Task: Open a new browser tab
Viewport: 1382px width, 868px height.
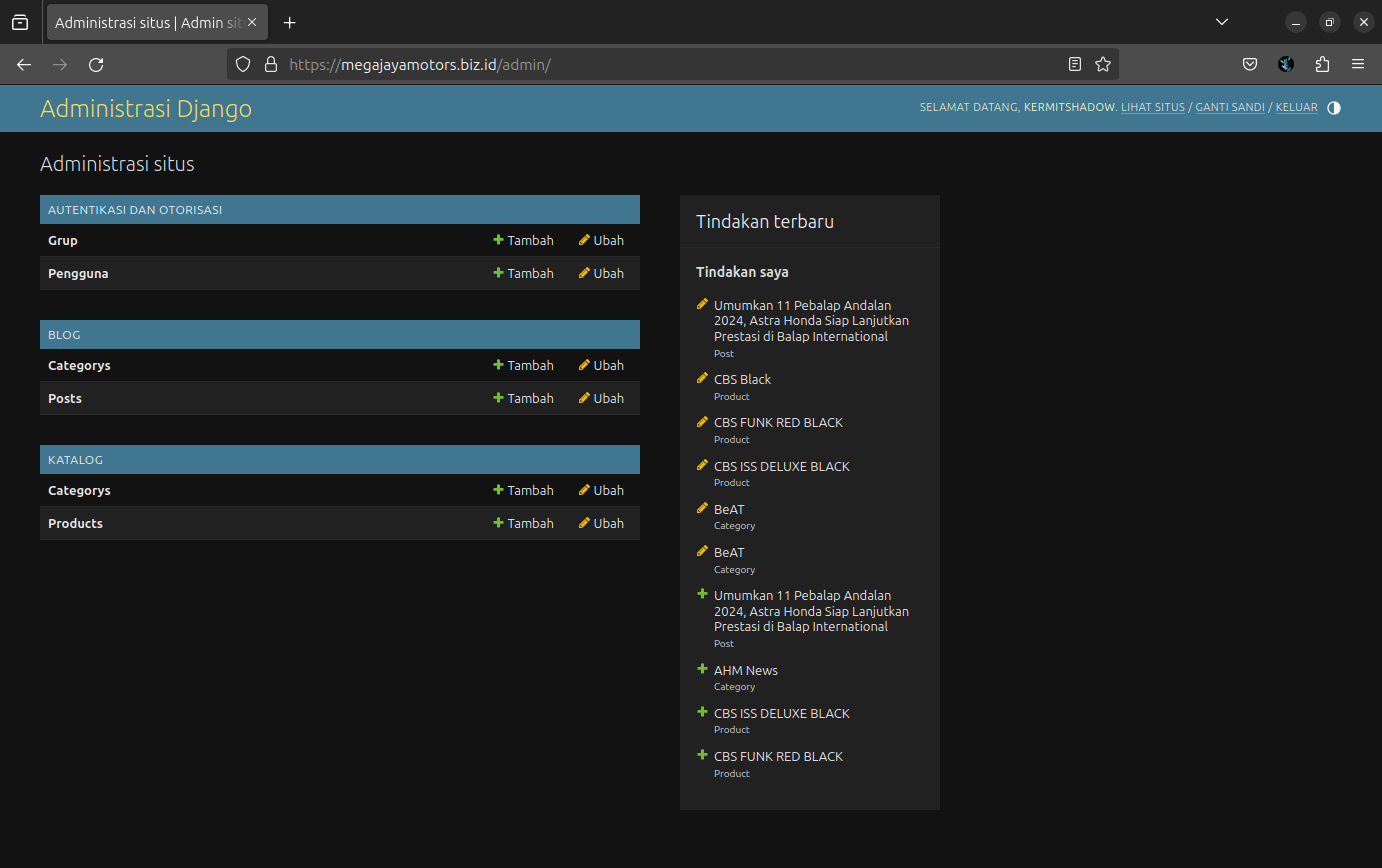Action: 290,23
